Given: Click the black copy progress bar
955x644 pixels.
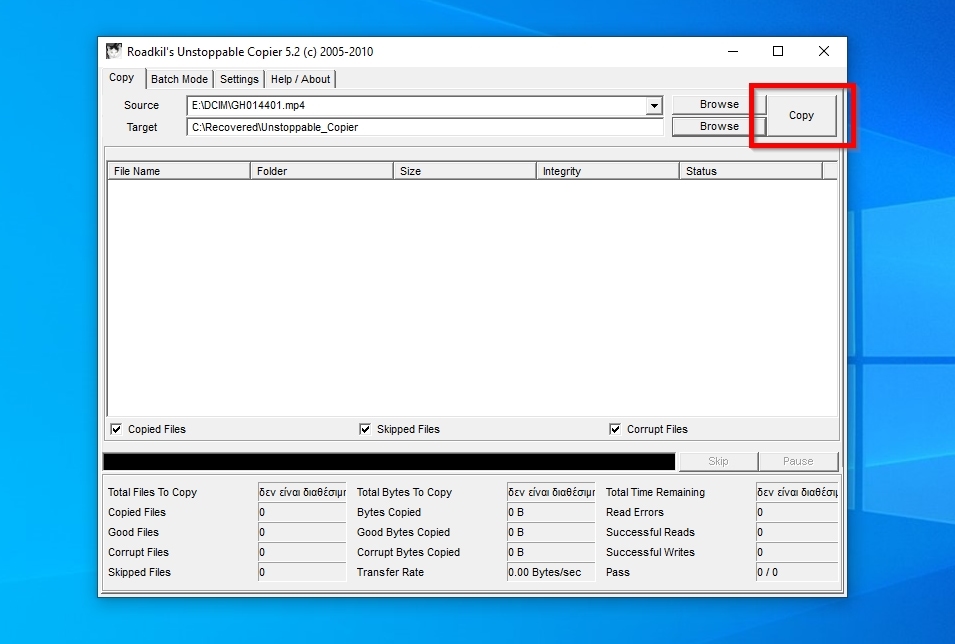Looking at the screenshot, I should click(x=389, y=462).
